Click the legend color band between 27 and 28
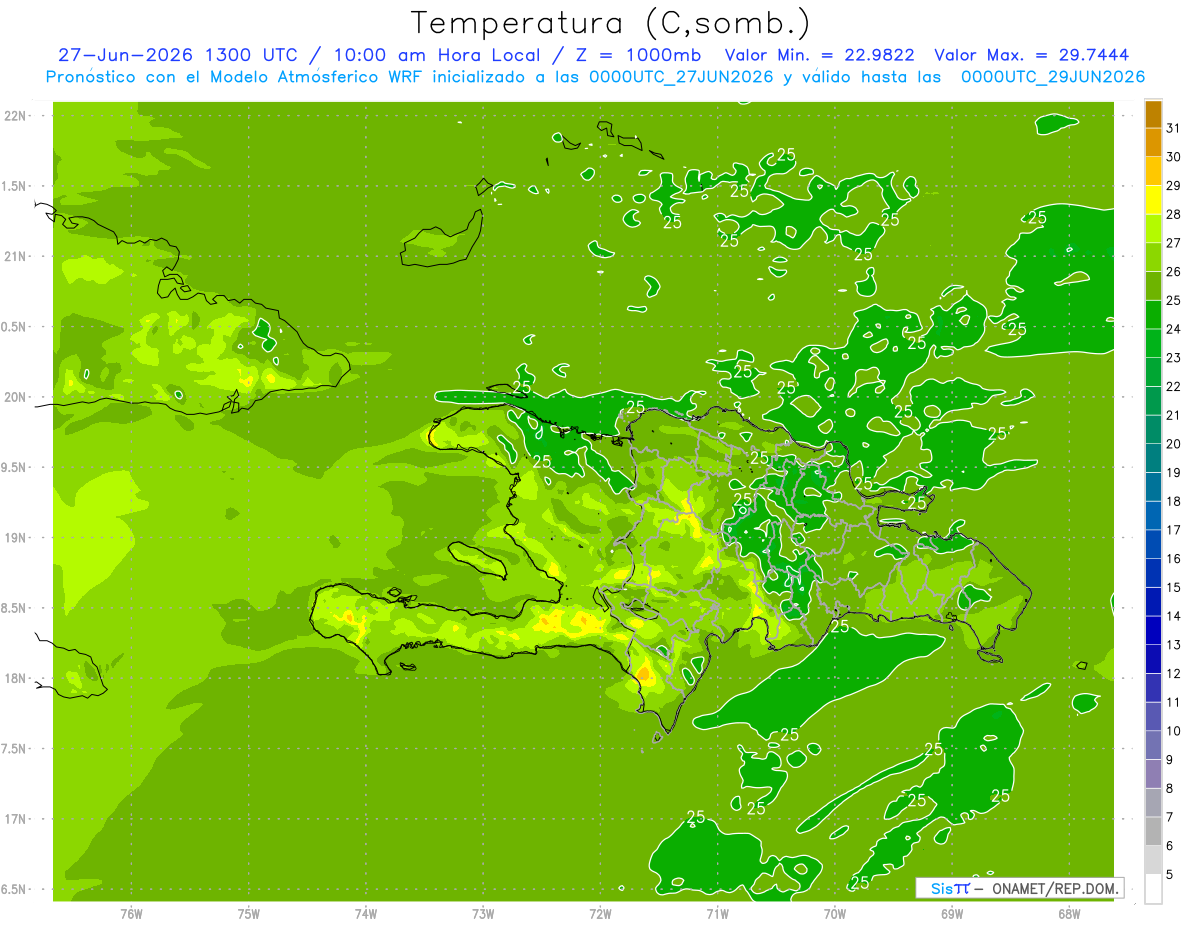 [1153, 229]
